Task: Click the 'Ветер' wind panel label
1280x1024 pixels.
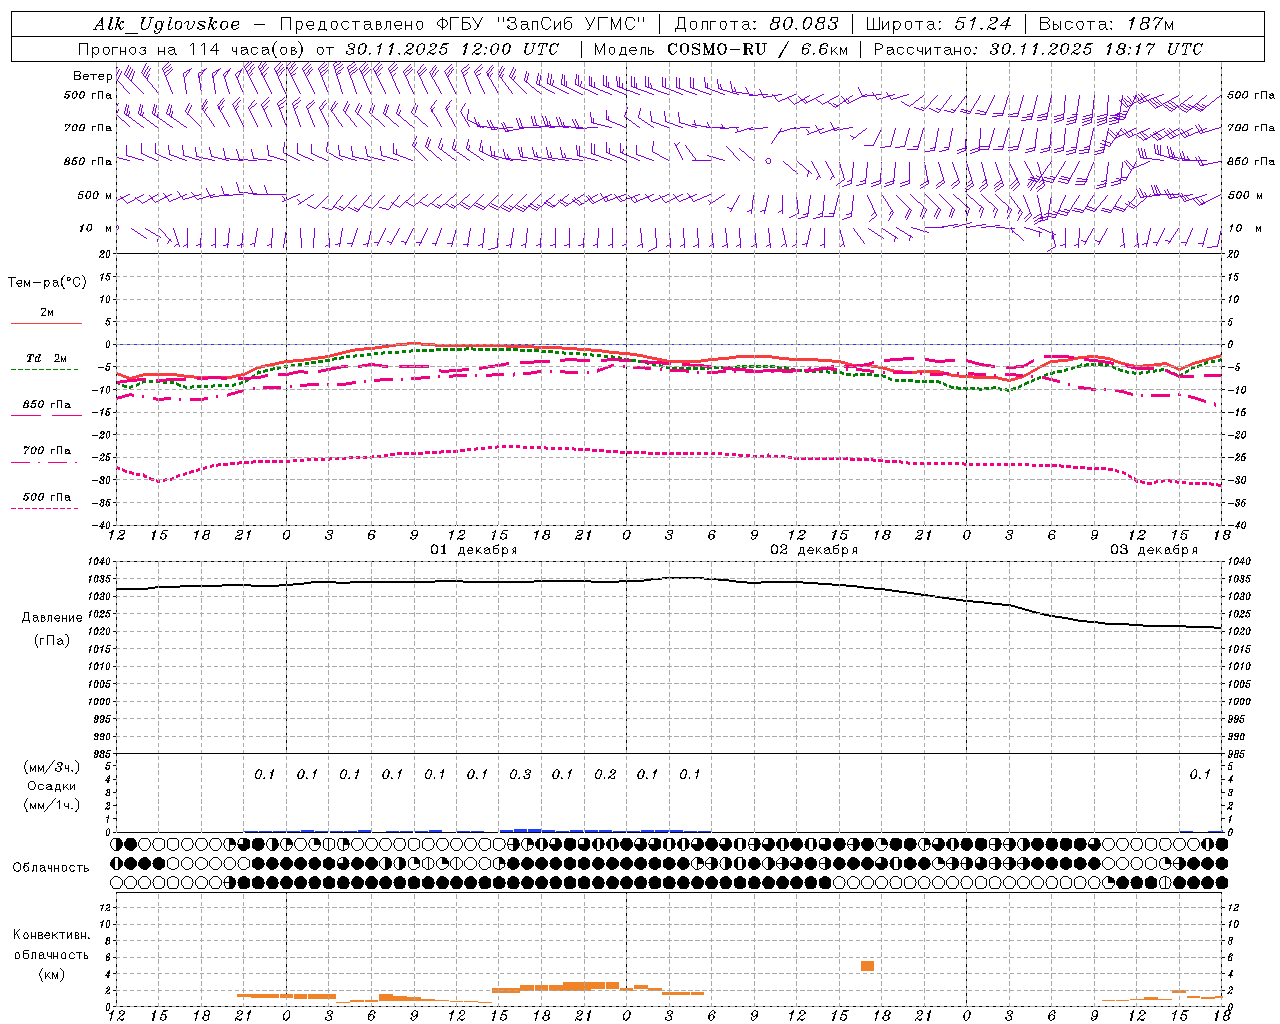Action: click(x=92, y=76)
